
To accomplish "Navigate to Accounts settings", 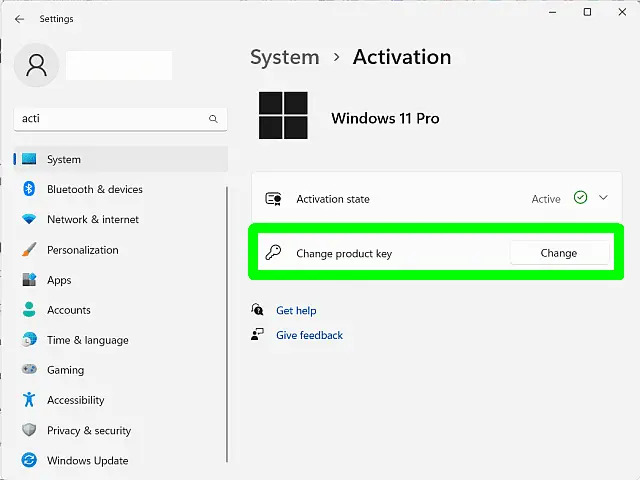I will [121, 310].
